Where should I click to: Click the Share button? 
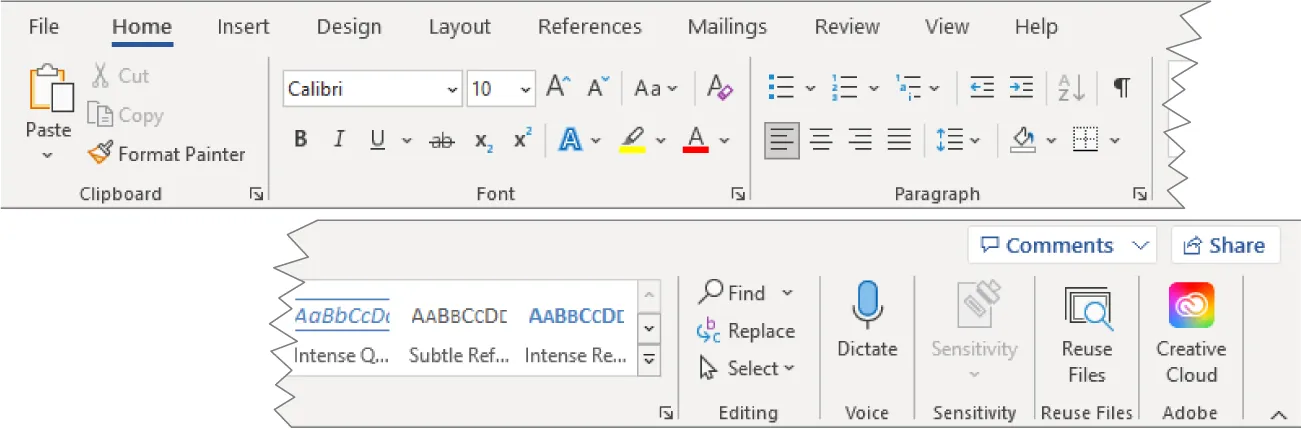1225,246
